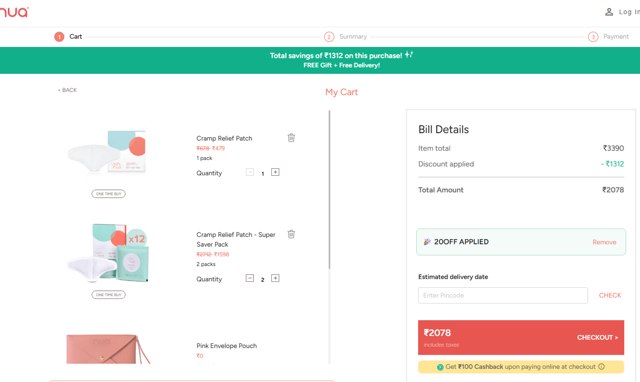Click Pink Envelope Pouch product name
This screenshot has height=382, width=640.
click(x=227, y=346)
